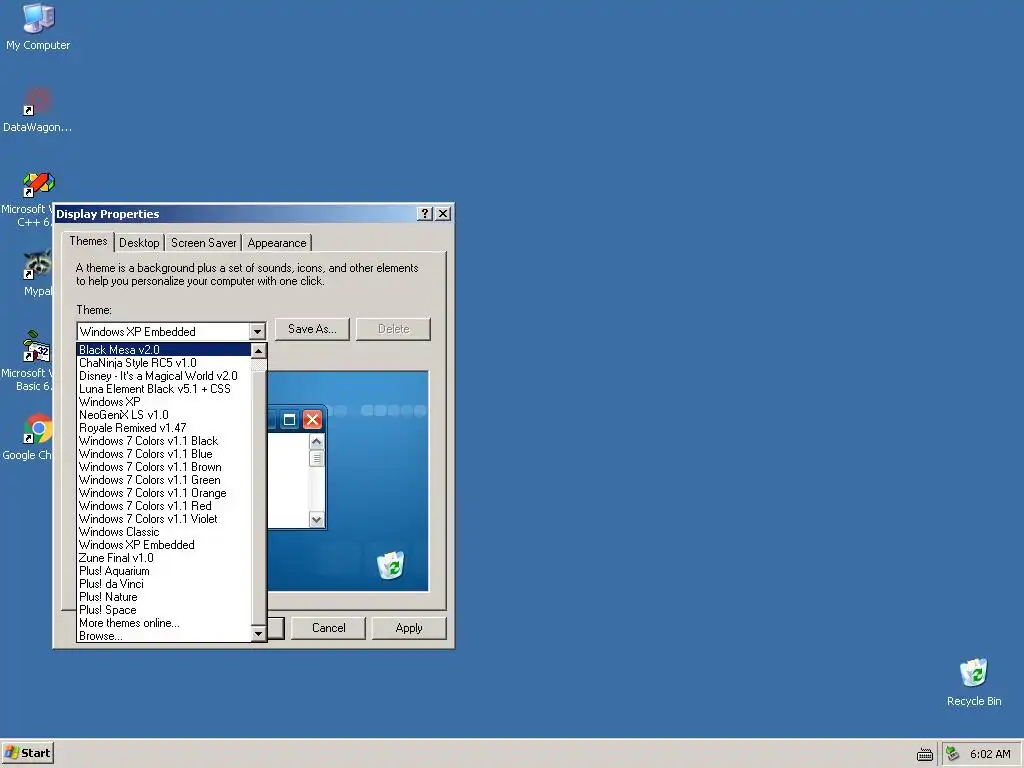Viewport: 1024px width, 768px height.
Task: Choose Windows Classic theme
Action: click(163, 532)
